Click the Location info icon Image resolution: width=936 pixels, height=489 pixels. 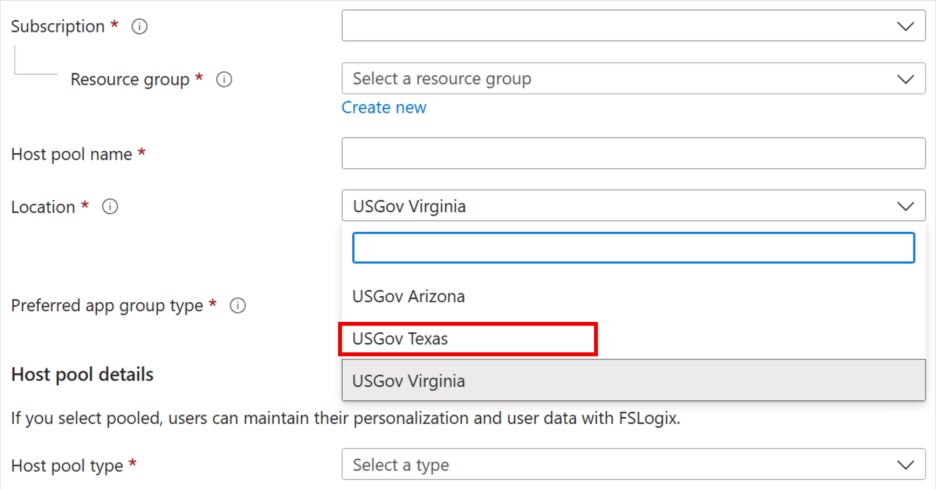tap(111, 207)
